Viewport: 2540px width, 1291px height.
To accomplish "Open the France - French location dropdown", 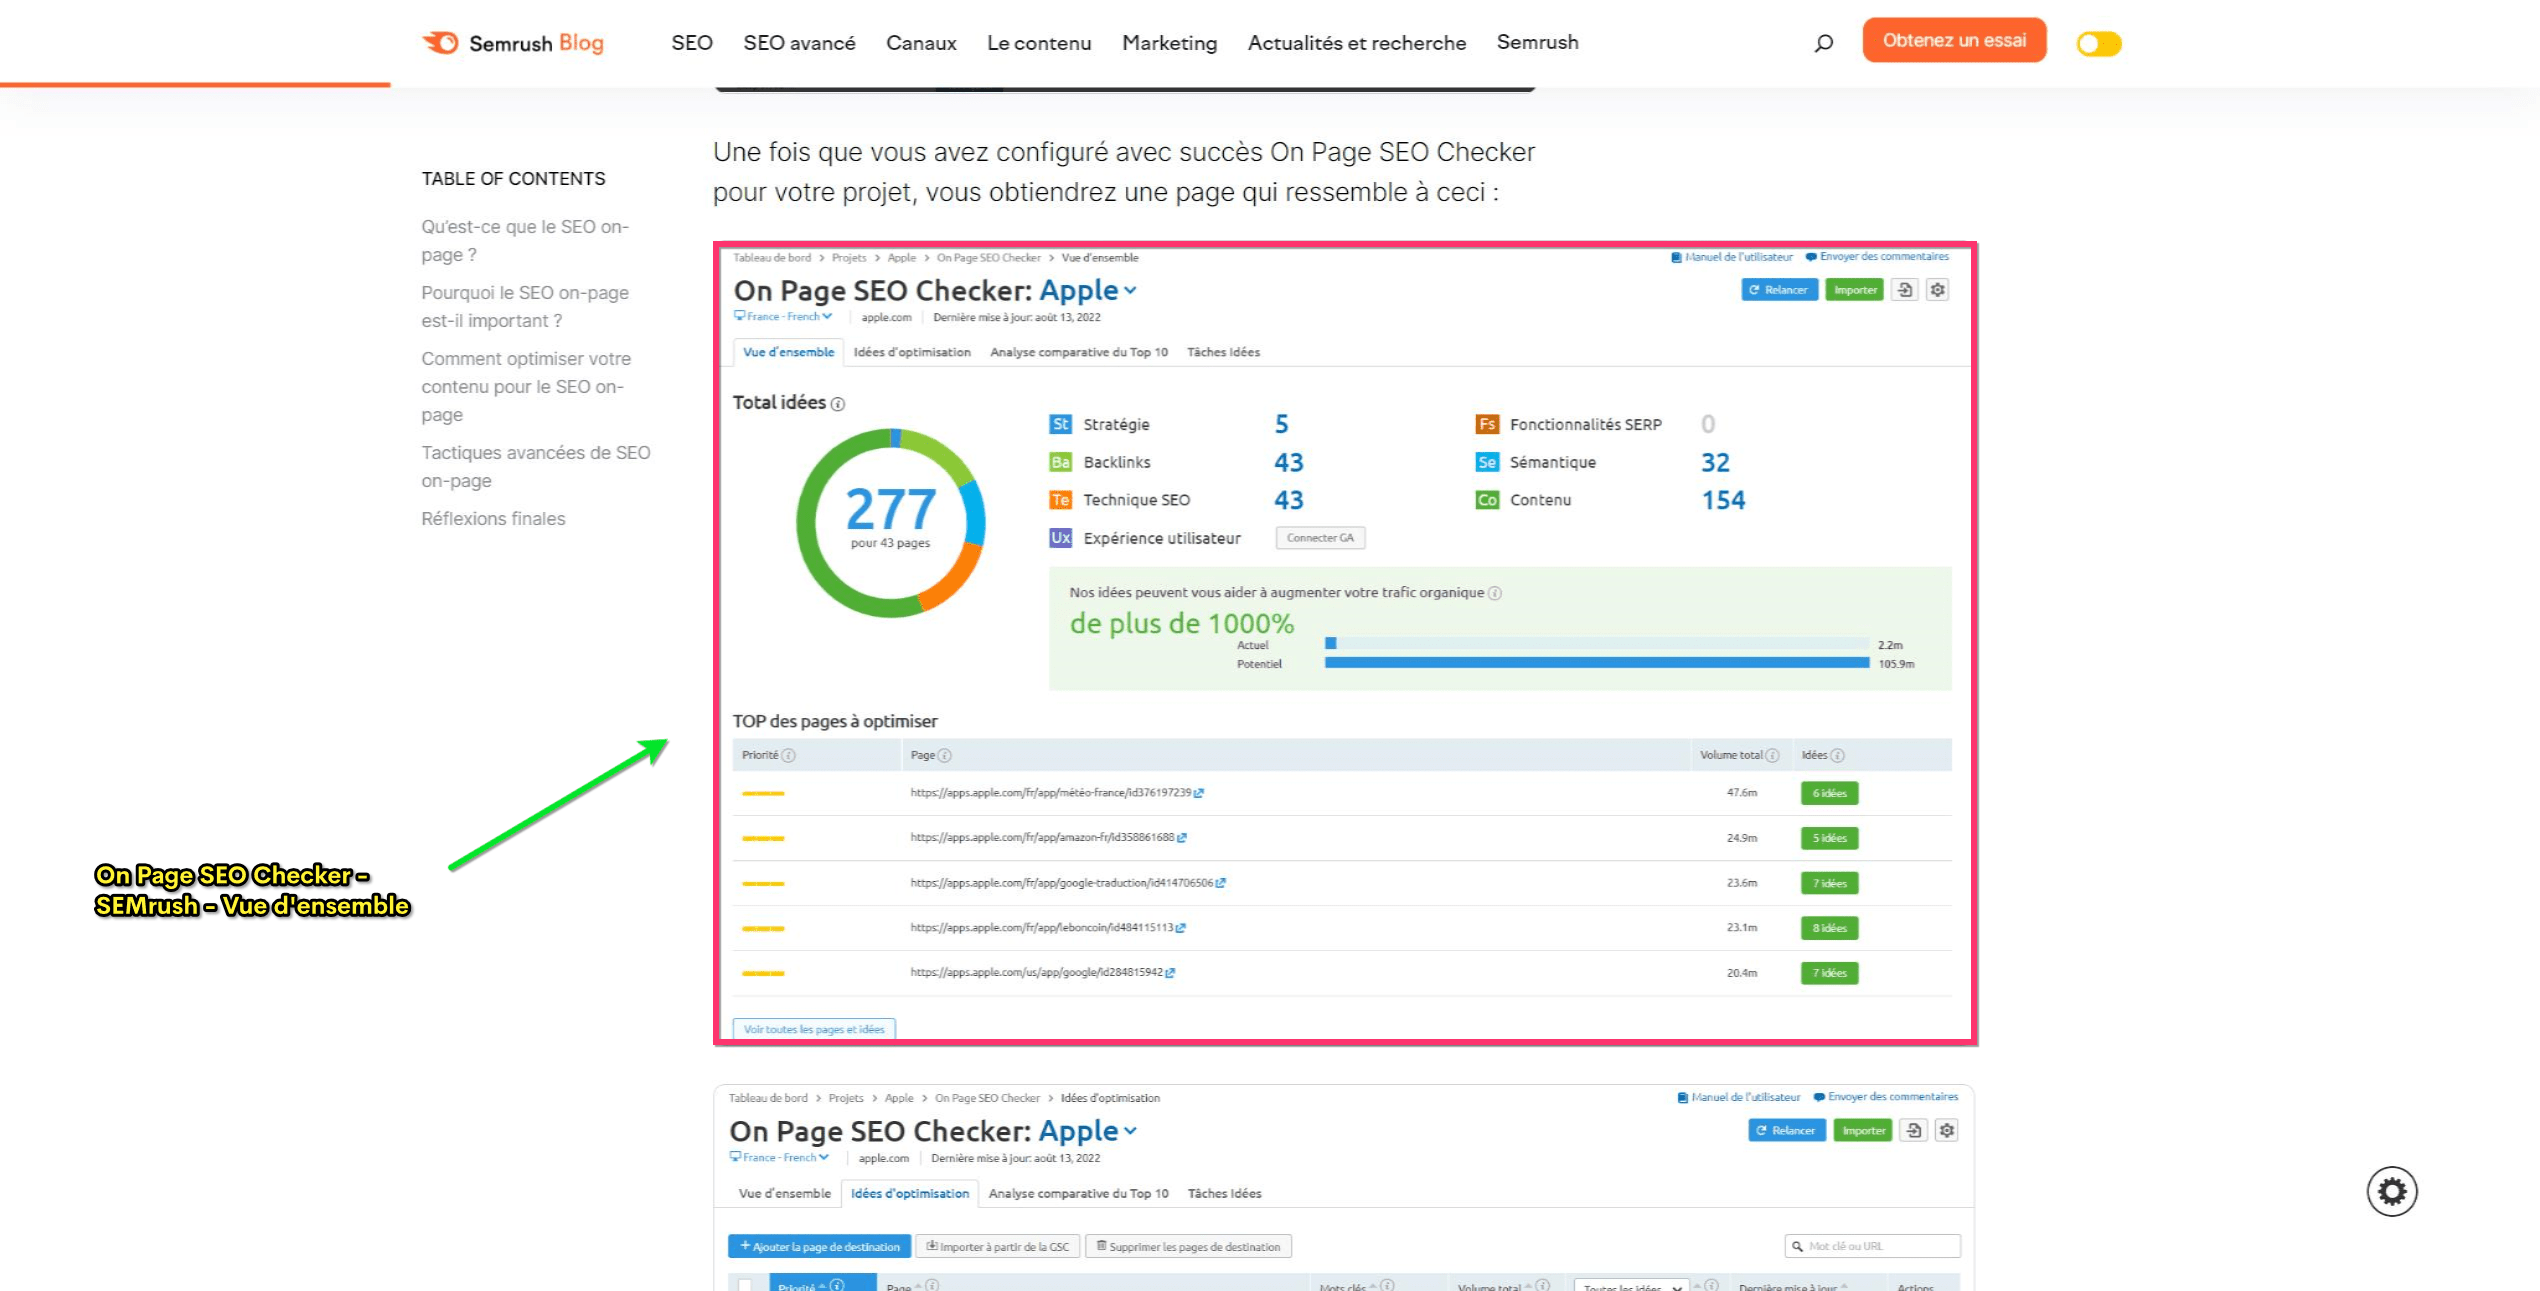I will [x=784, y=316].
